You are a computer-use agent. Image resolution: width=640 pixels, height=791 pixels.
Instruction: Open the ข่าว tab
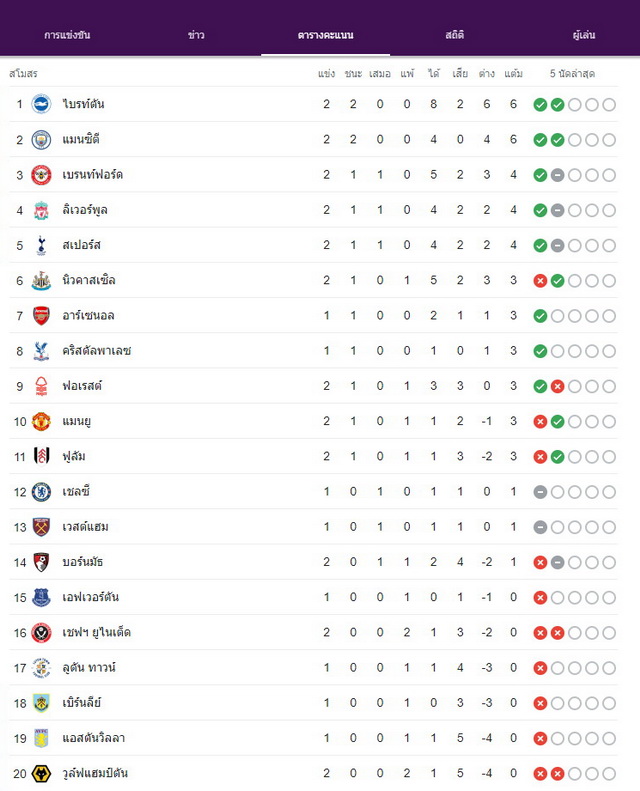[196, 35]
